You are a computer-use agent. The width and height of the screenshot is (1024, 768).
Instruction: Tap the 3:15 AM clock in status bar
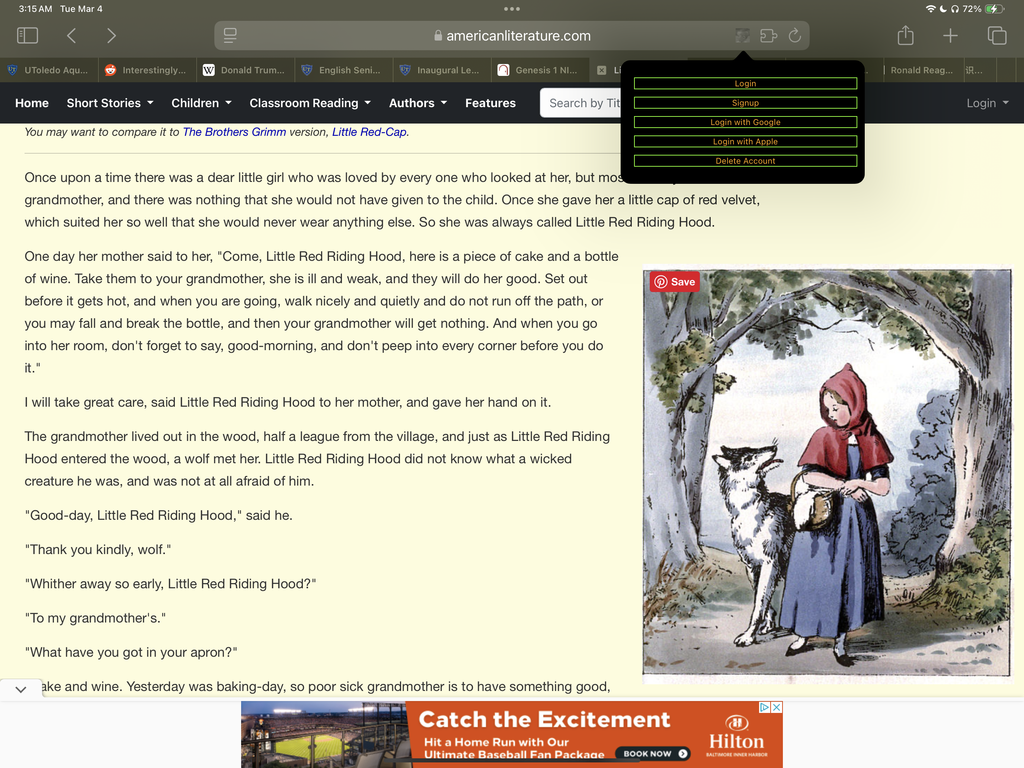click(x=35, y=9)
